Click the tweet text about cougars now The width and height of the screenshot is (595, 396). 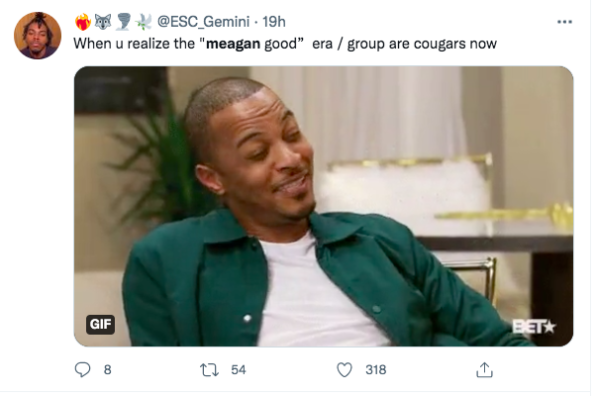click(x=285, y=44)
